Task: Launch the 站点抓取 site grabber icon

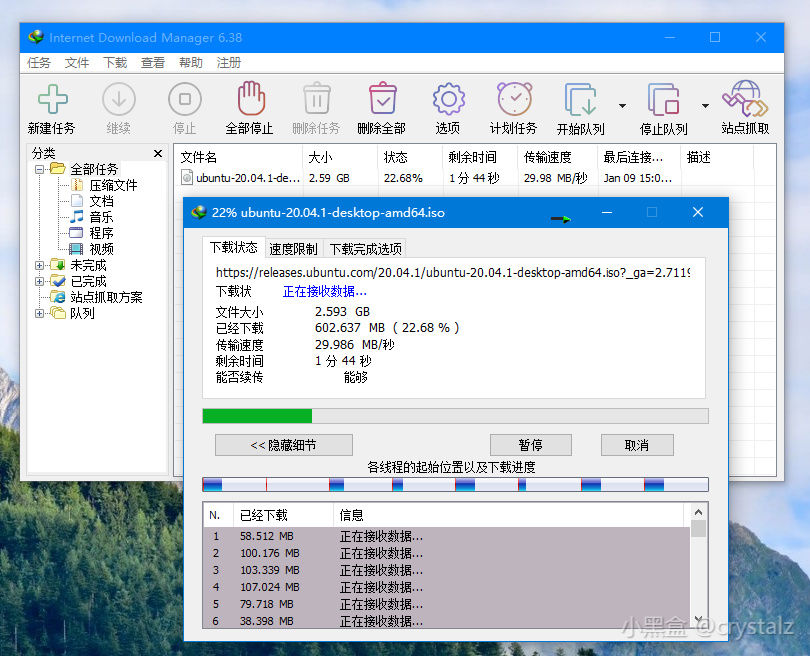Action: coord(744,98)
